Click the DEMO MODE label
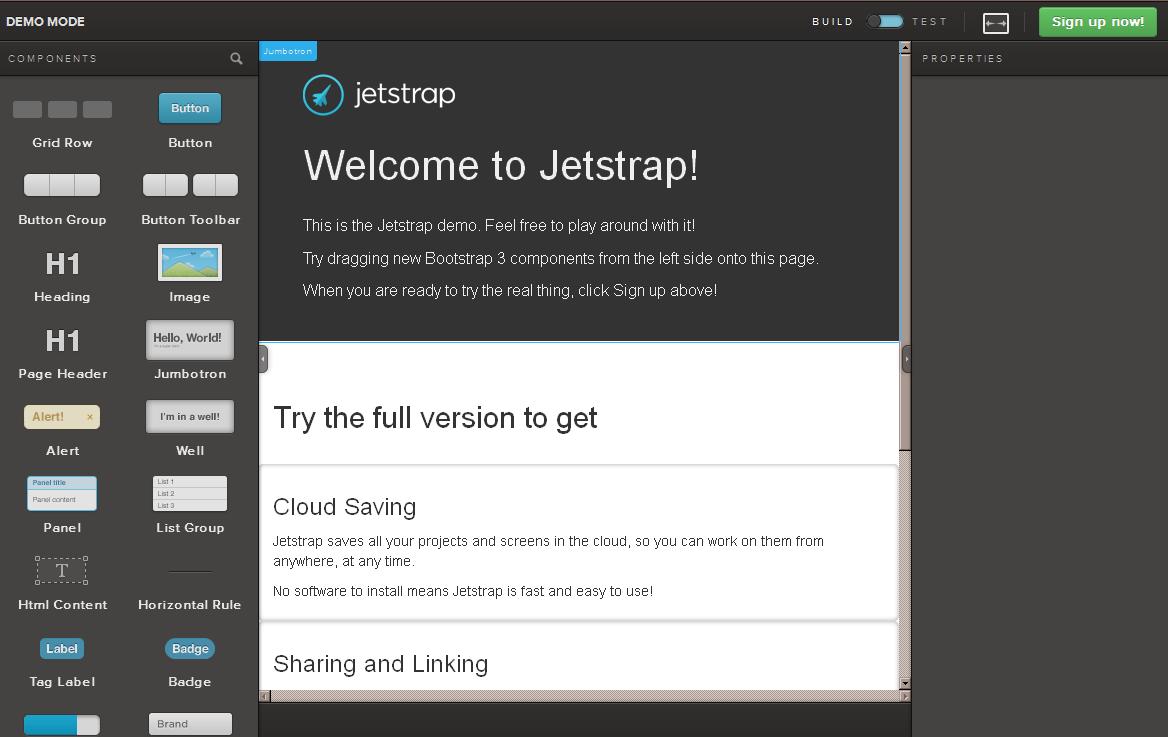This screenshot has height=737, width=1168. click(x=45, y=22)
